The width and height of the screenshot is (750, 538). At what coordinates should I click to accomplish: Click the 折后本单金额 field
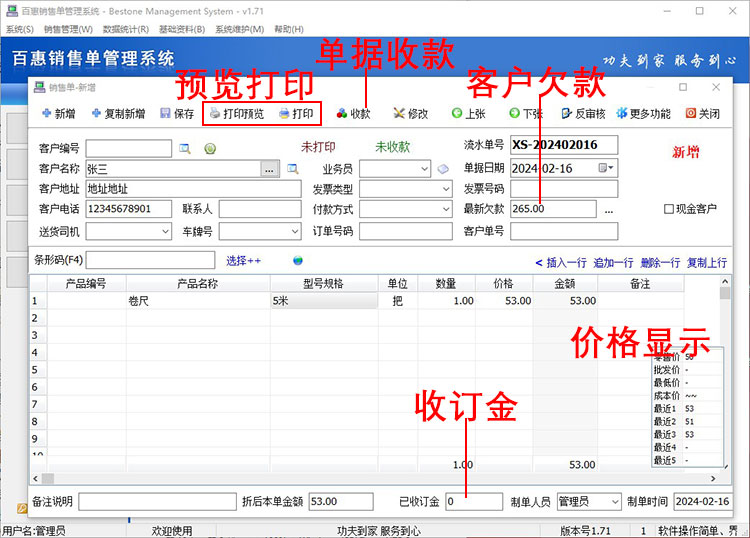[x=341, y=502]
